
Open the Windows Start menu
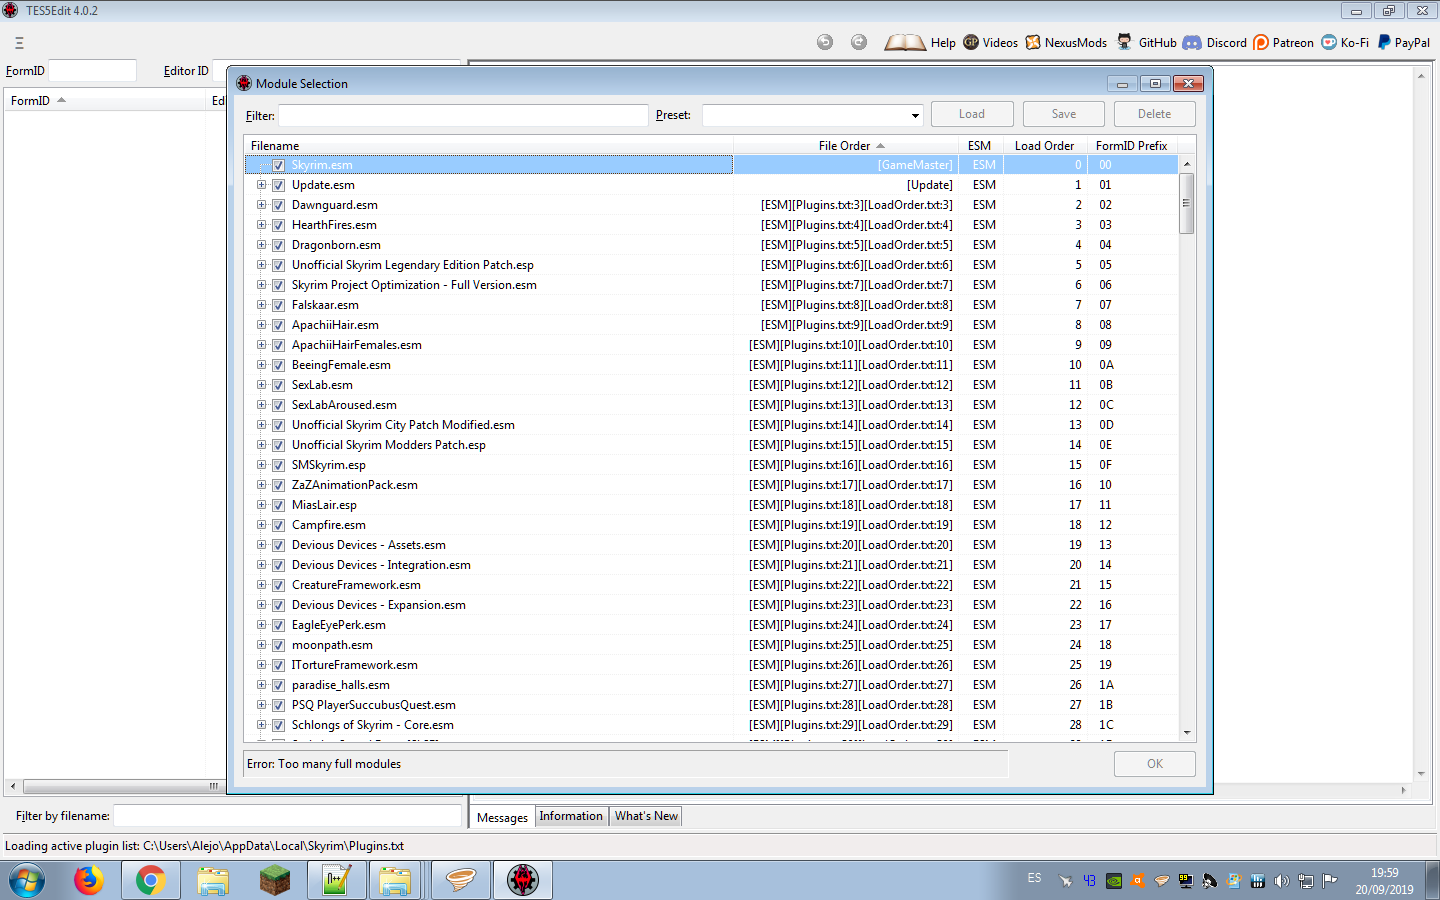27,880
